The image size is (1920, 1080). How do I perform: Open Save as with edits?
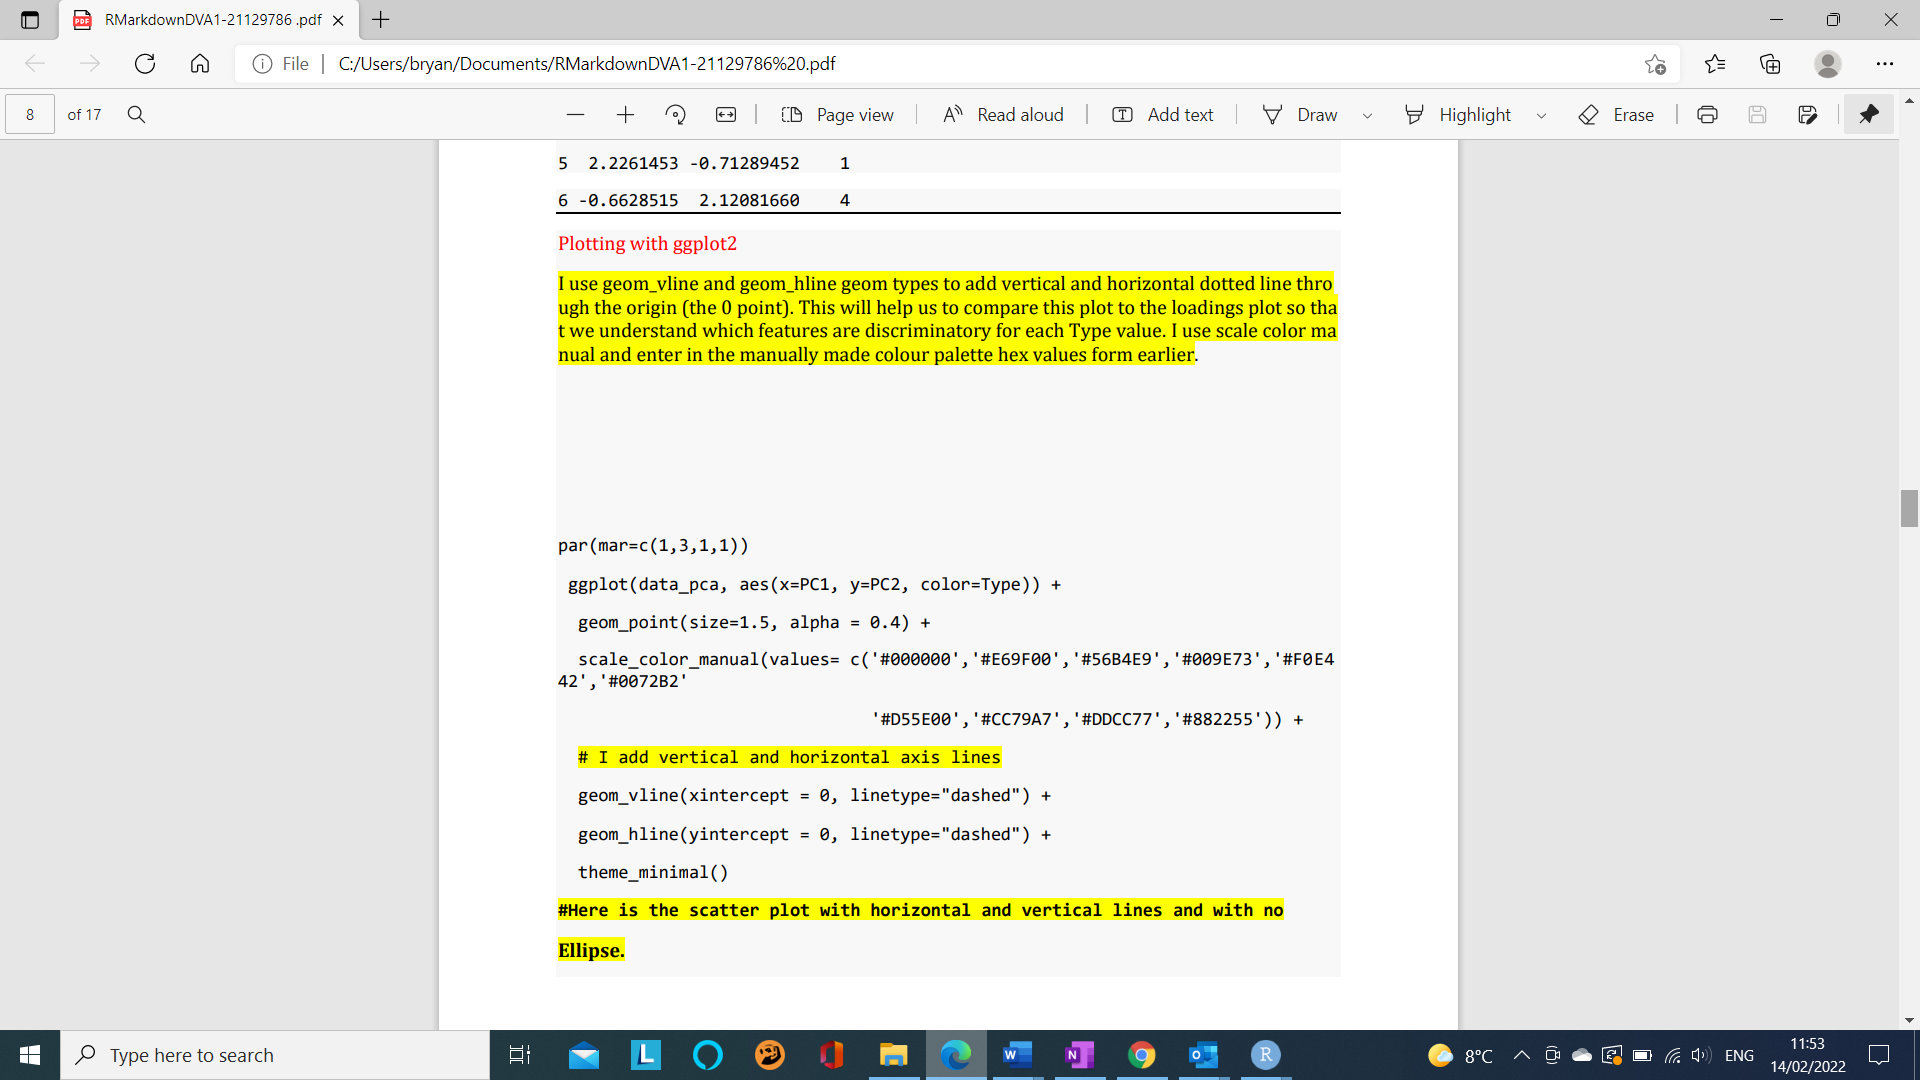[x=1808, y=114]
